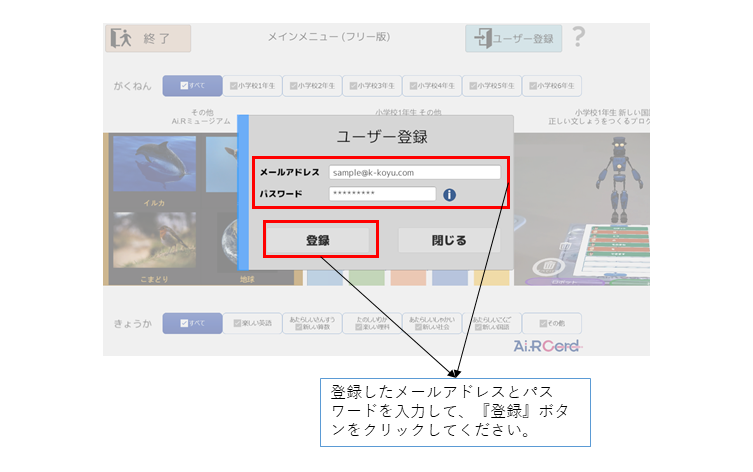
Task: Toggle the がくねん すべて checkbox
Action: (x=192, y=86)
